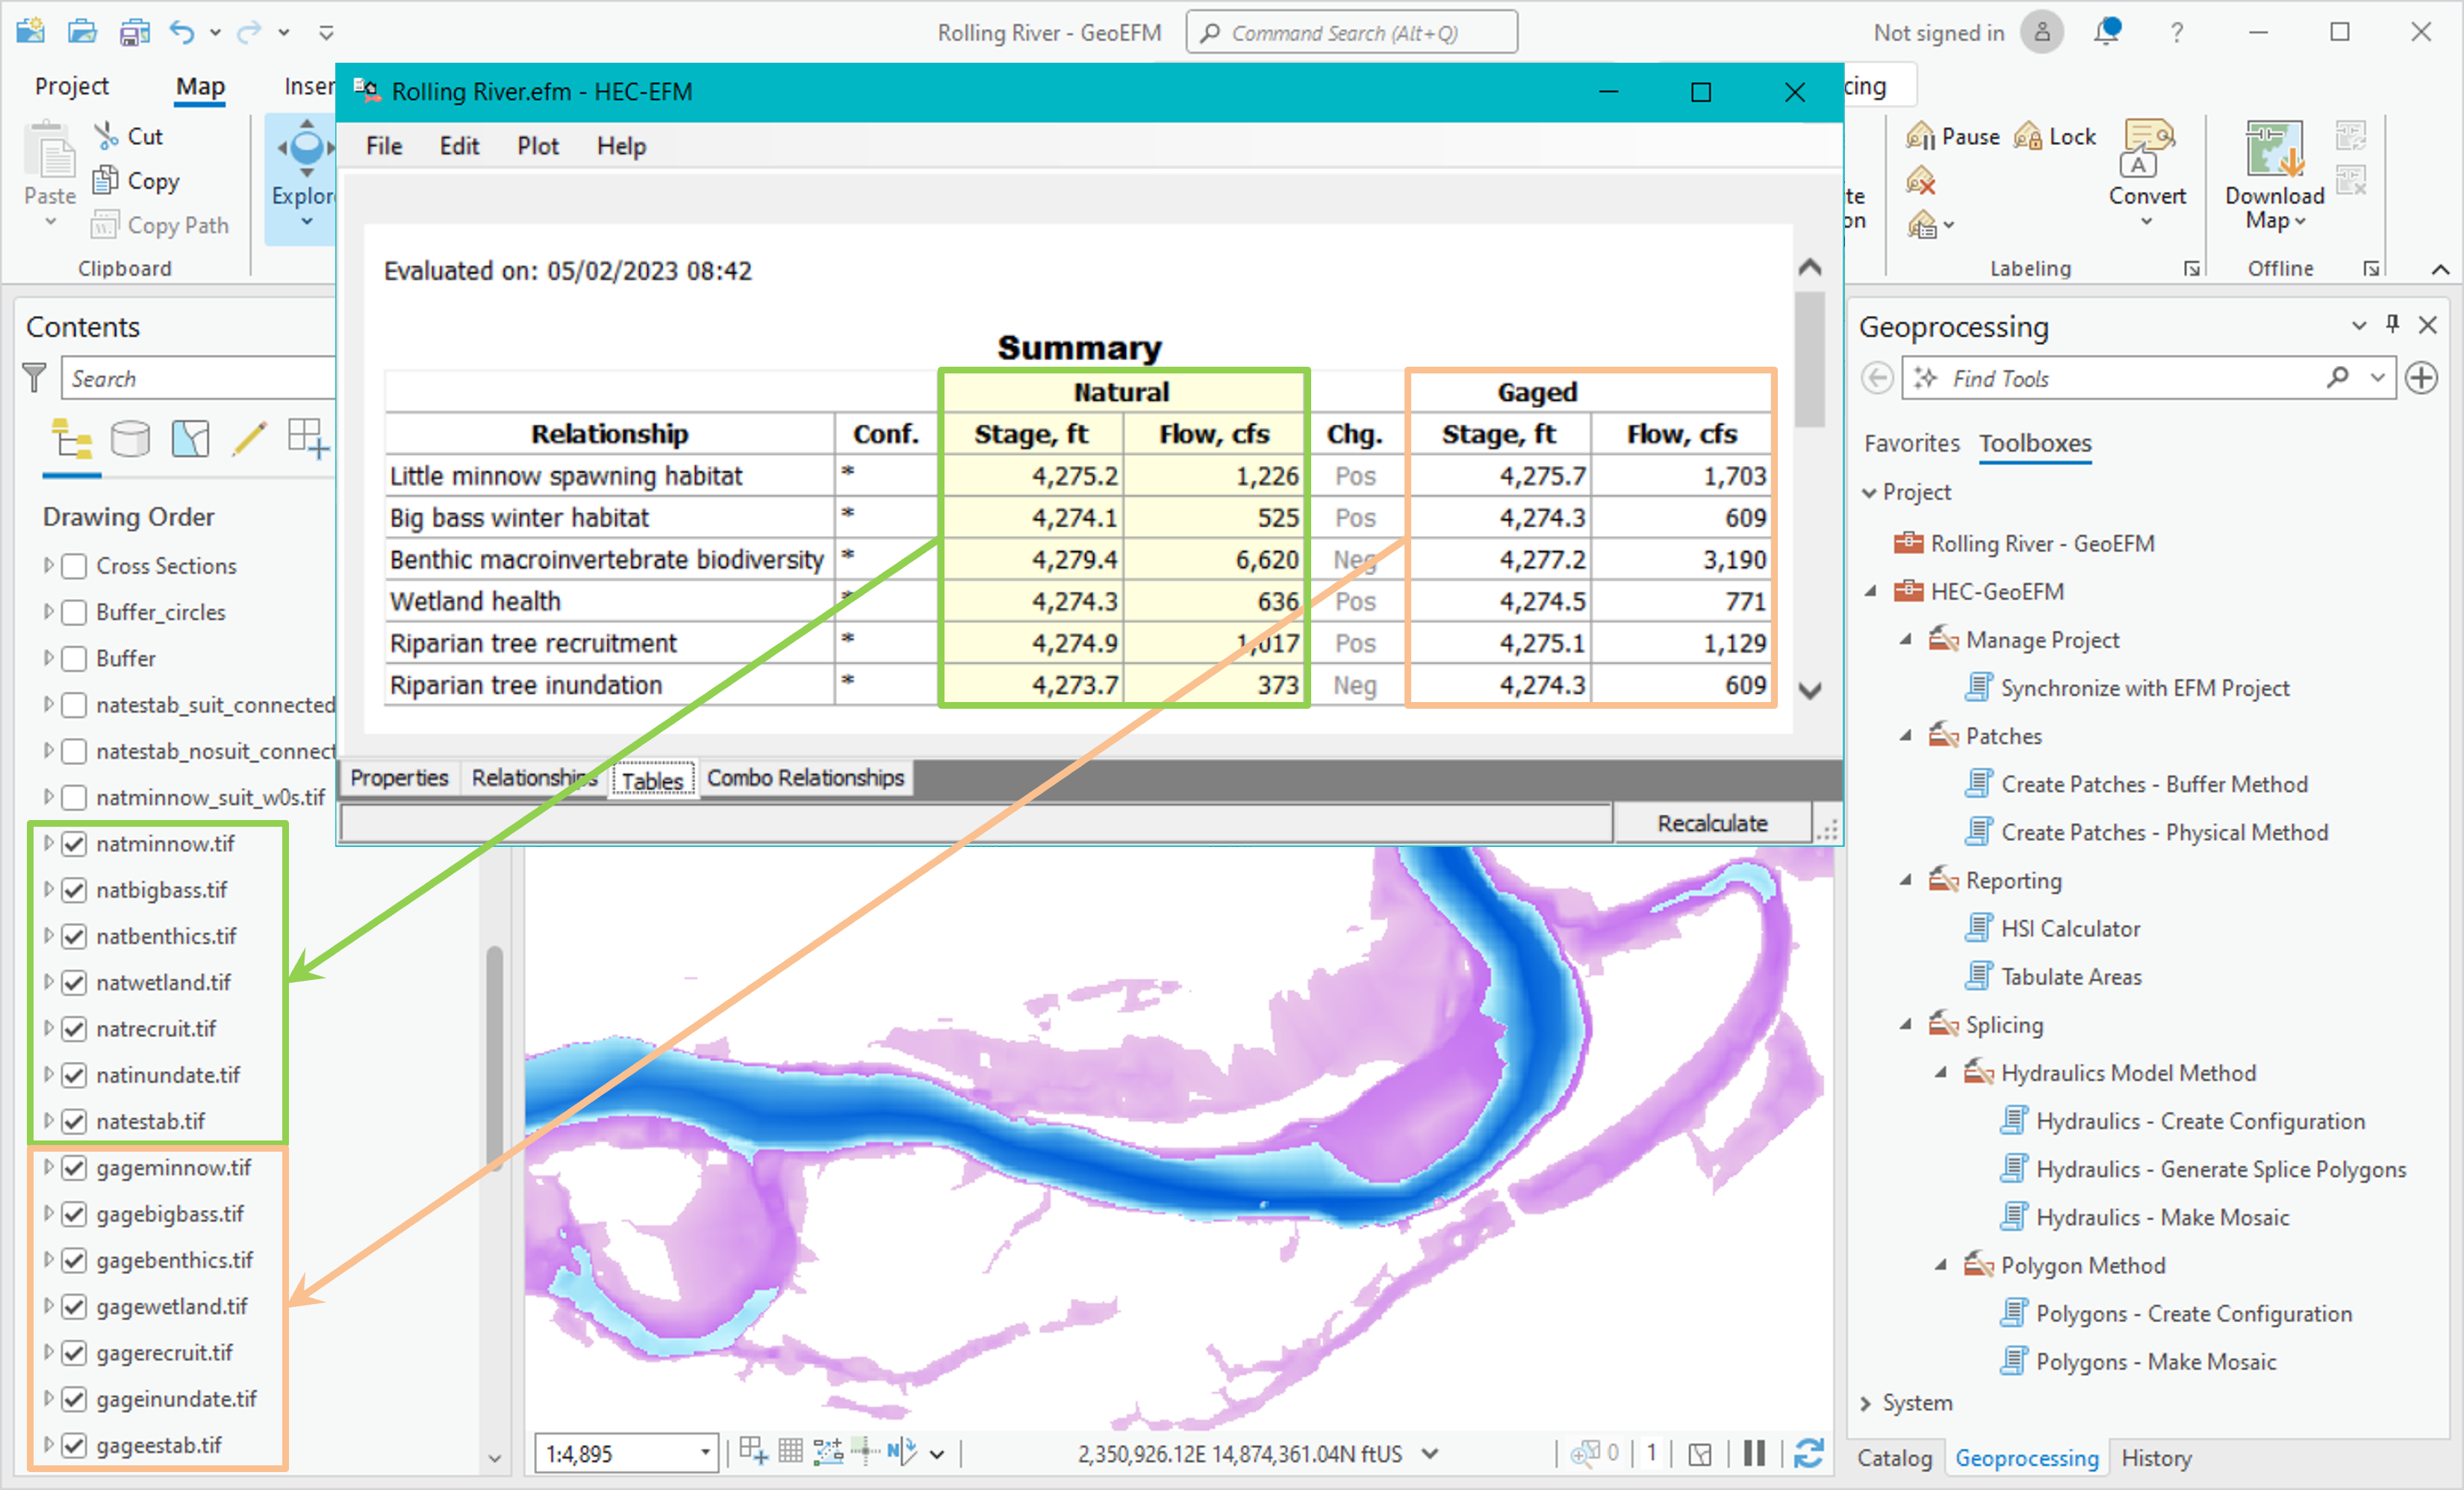
Task: Switch to the History pane tab
Action: coord(2156,1458)
